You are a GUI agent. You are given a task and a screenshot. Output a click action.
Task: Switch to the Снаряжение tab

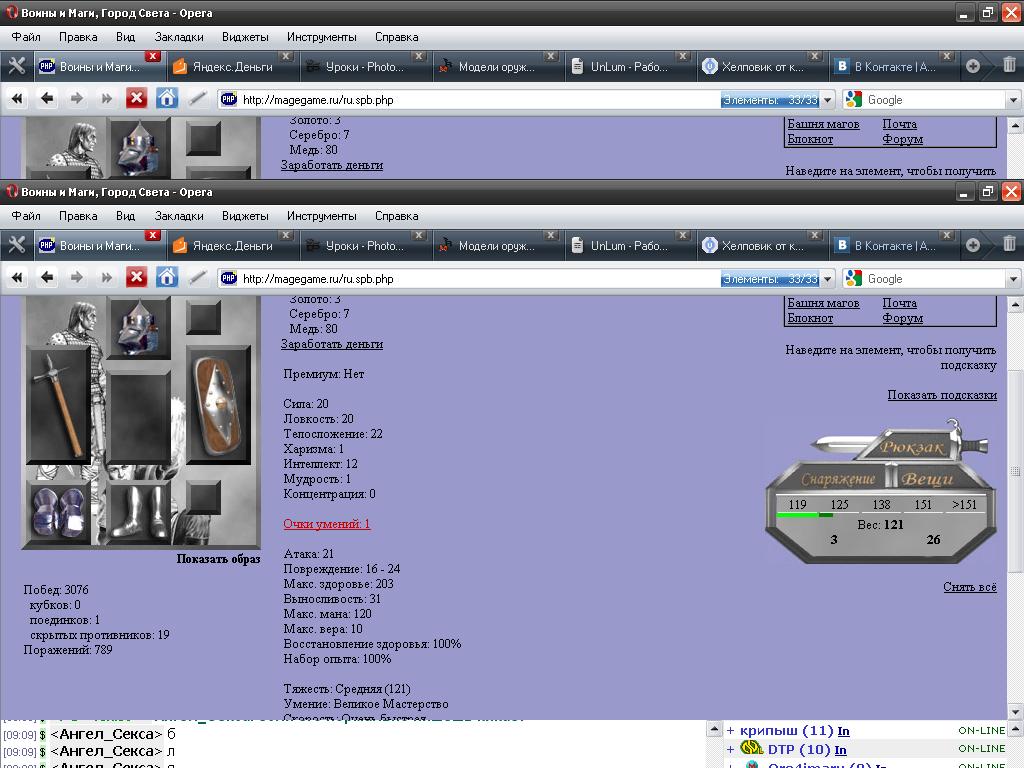[838, 480]
